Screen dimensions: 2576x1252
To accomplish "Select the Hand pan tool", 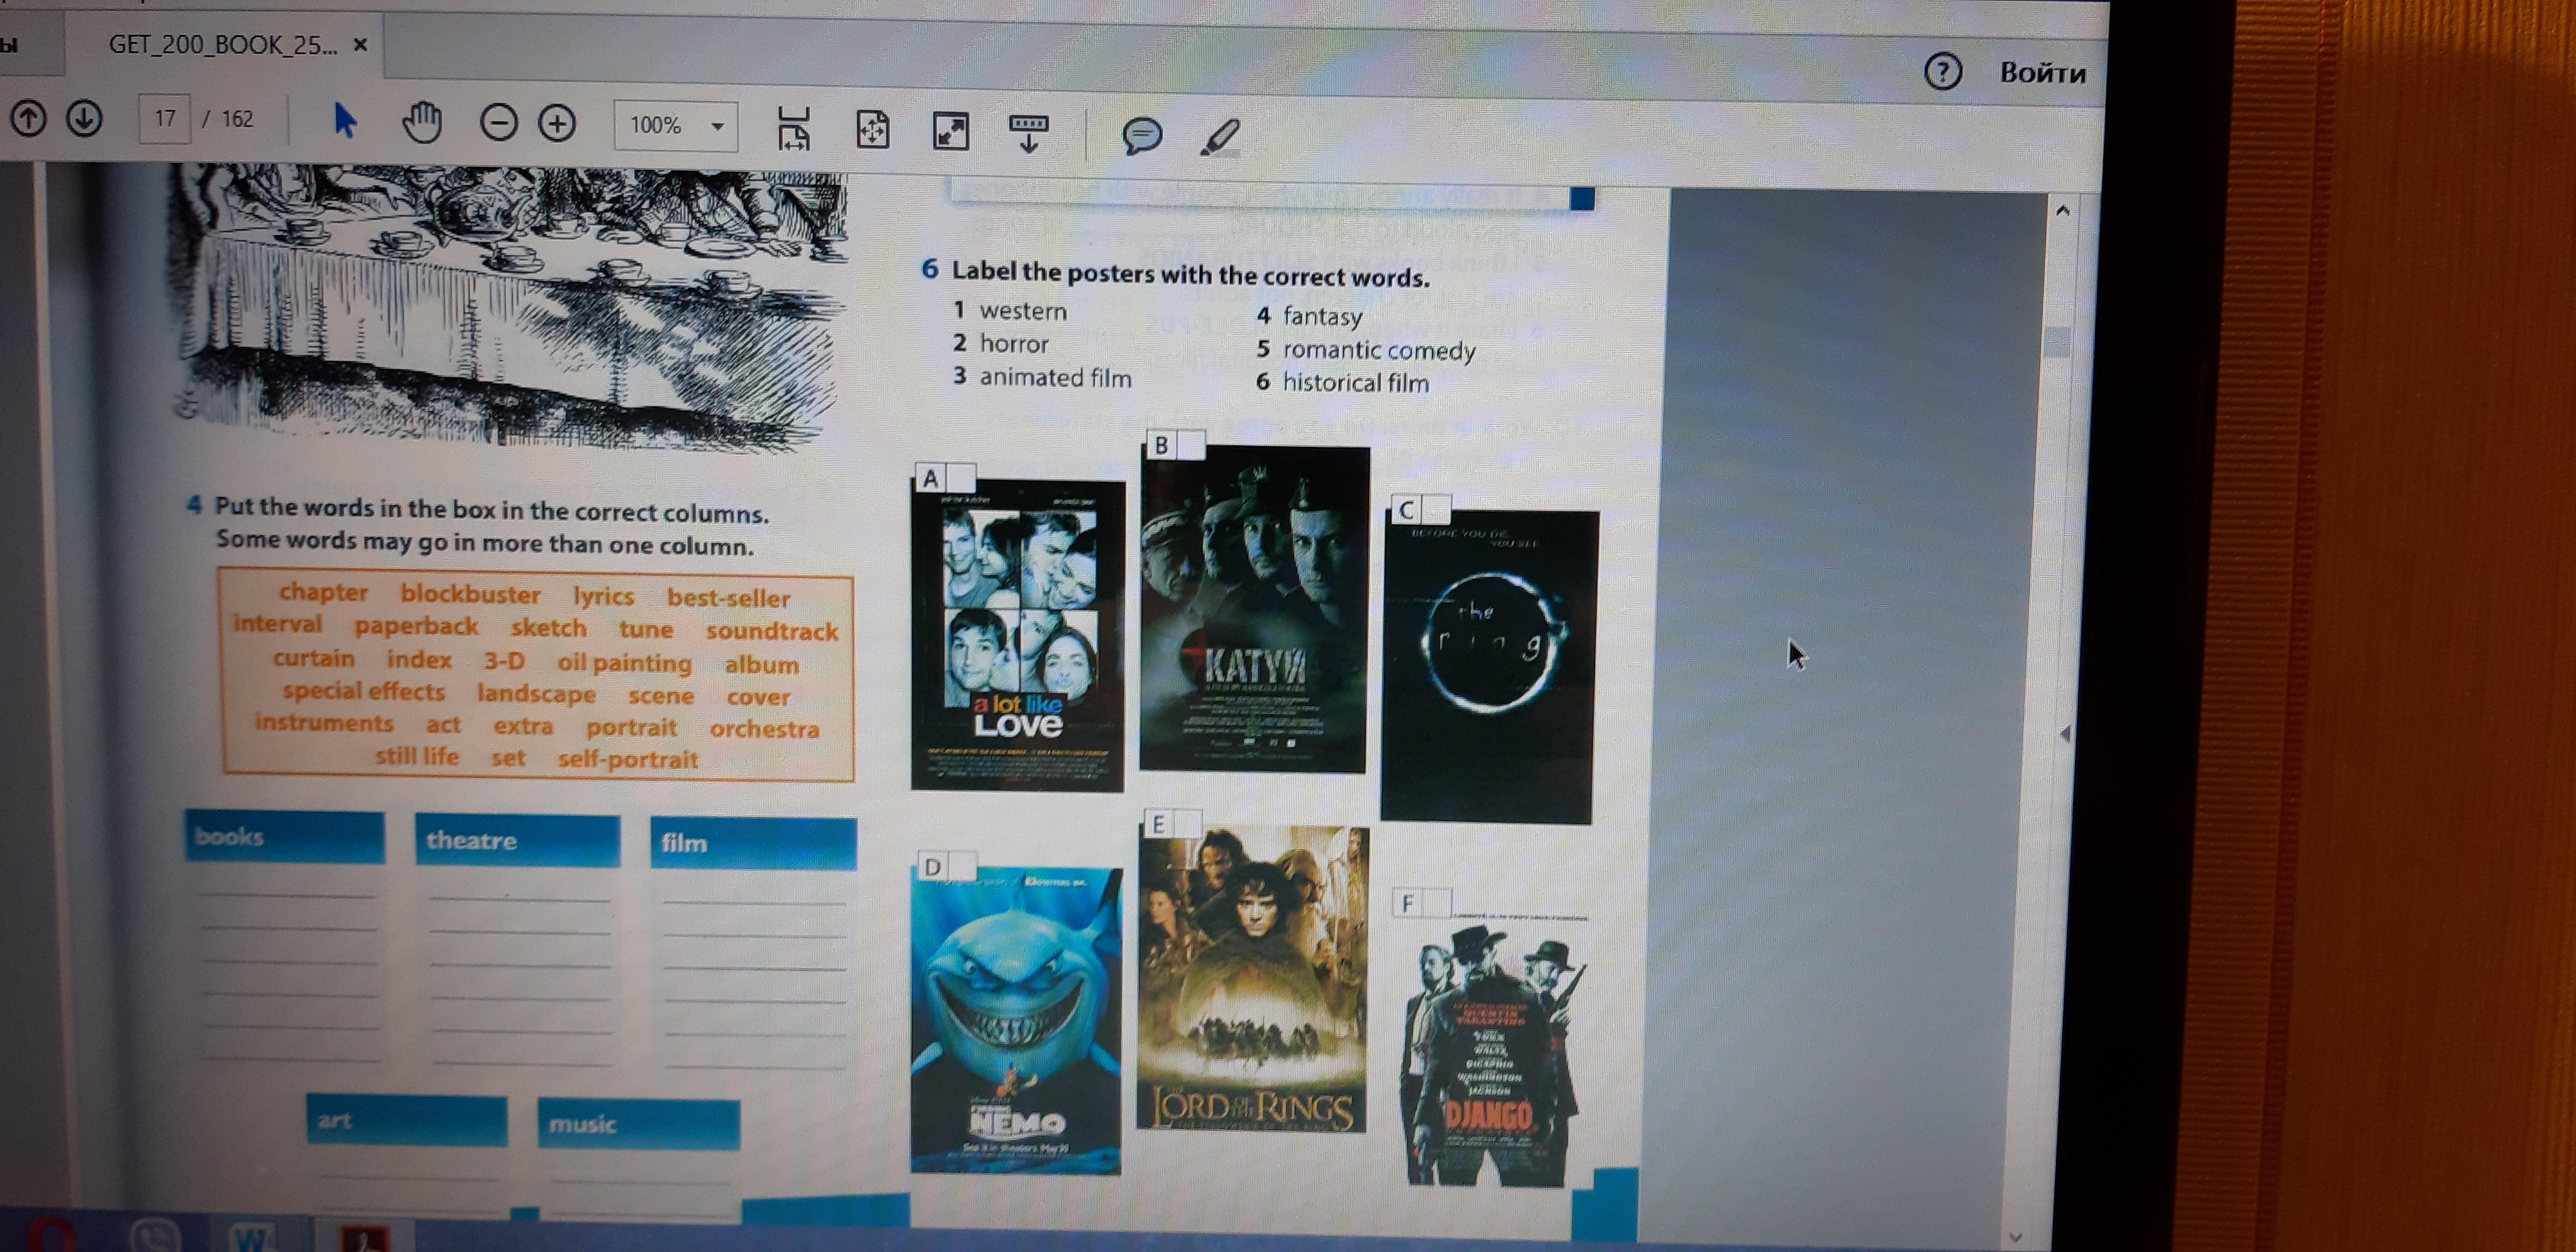I will click(422, 123).
